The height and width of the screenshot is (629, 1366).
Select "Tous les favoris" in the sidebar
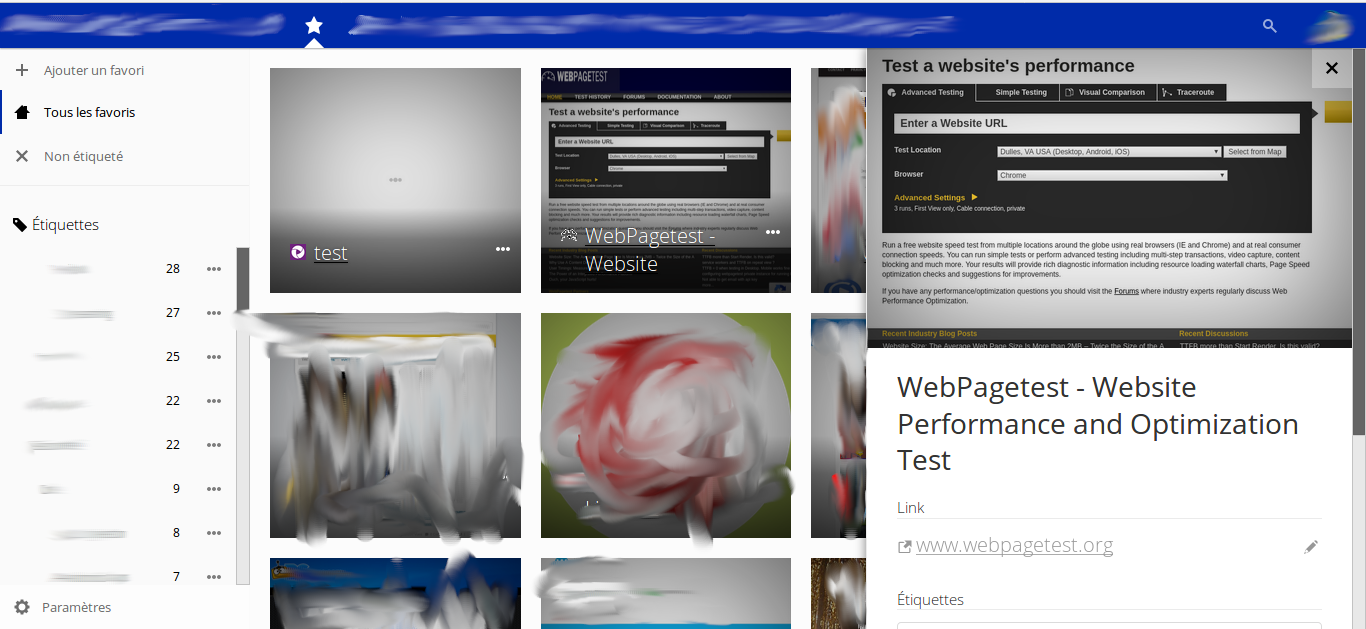(91, 112)
